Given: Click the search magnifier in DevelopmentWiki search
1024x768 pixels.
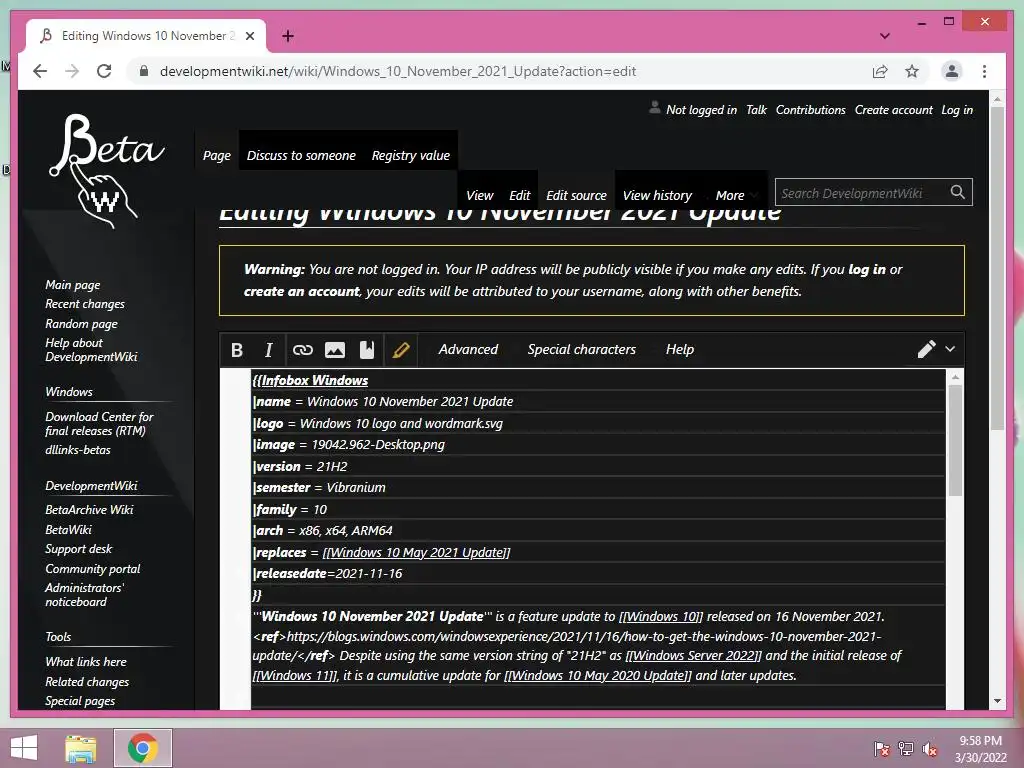Looking at the screenshot, I should pyautogui.click(x=957, y=192).
